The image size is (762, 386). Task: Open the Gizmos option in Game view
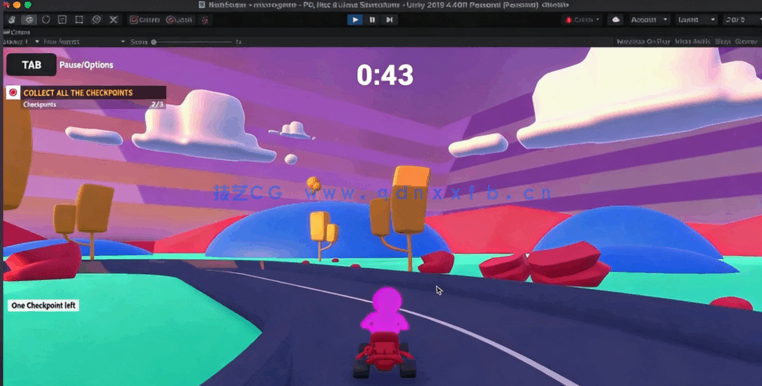(746, 42)
